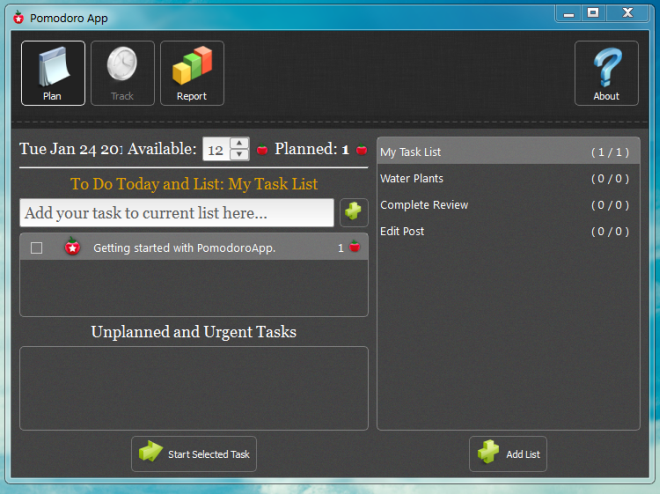660x494 pixels.
Task: Click green plus to add task
Action: coord(354,212)
